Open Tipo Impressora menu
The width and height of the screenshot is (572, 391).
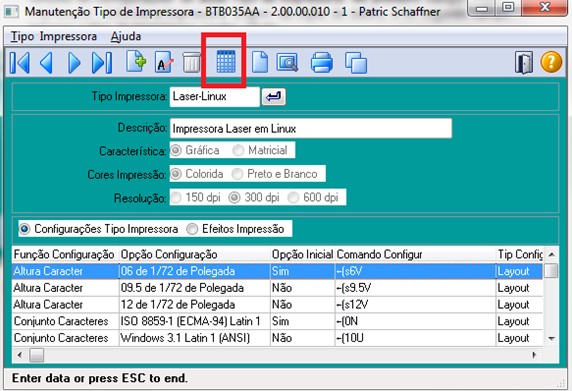(x=54, y=36)
